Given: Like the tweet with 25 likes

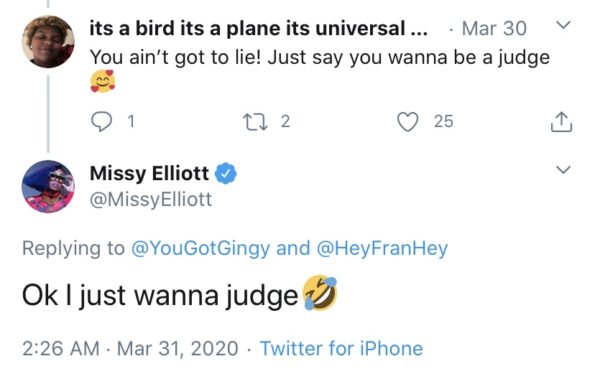Looking at the screenshot, I should tap(408, 122).
